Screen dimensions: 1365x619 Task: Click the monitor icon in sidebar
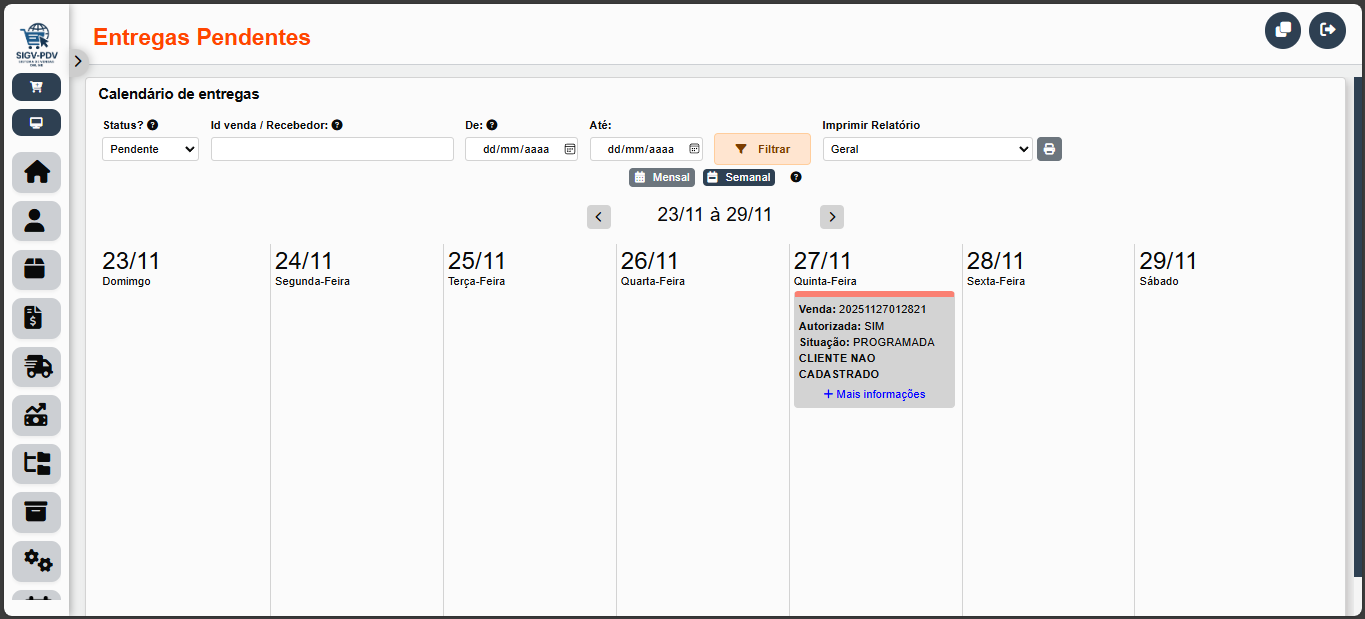36,123
